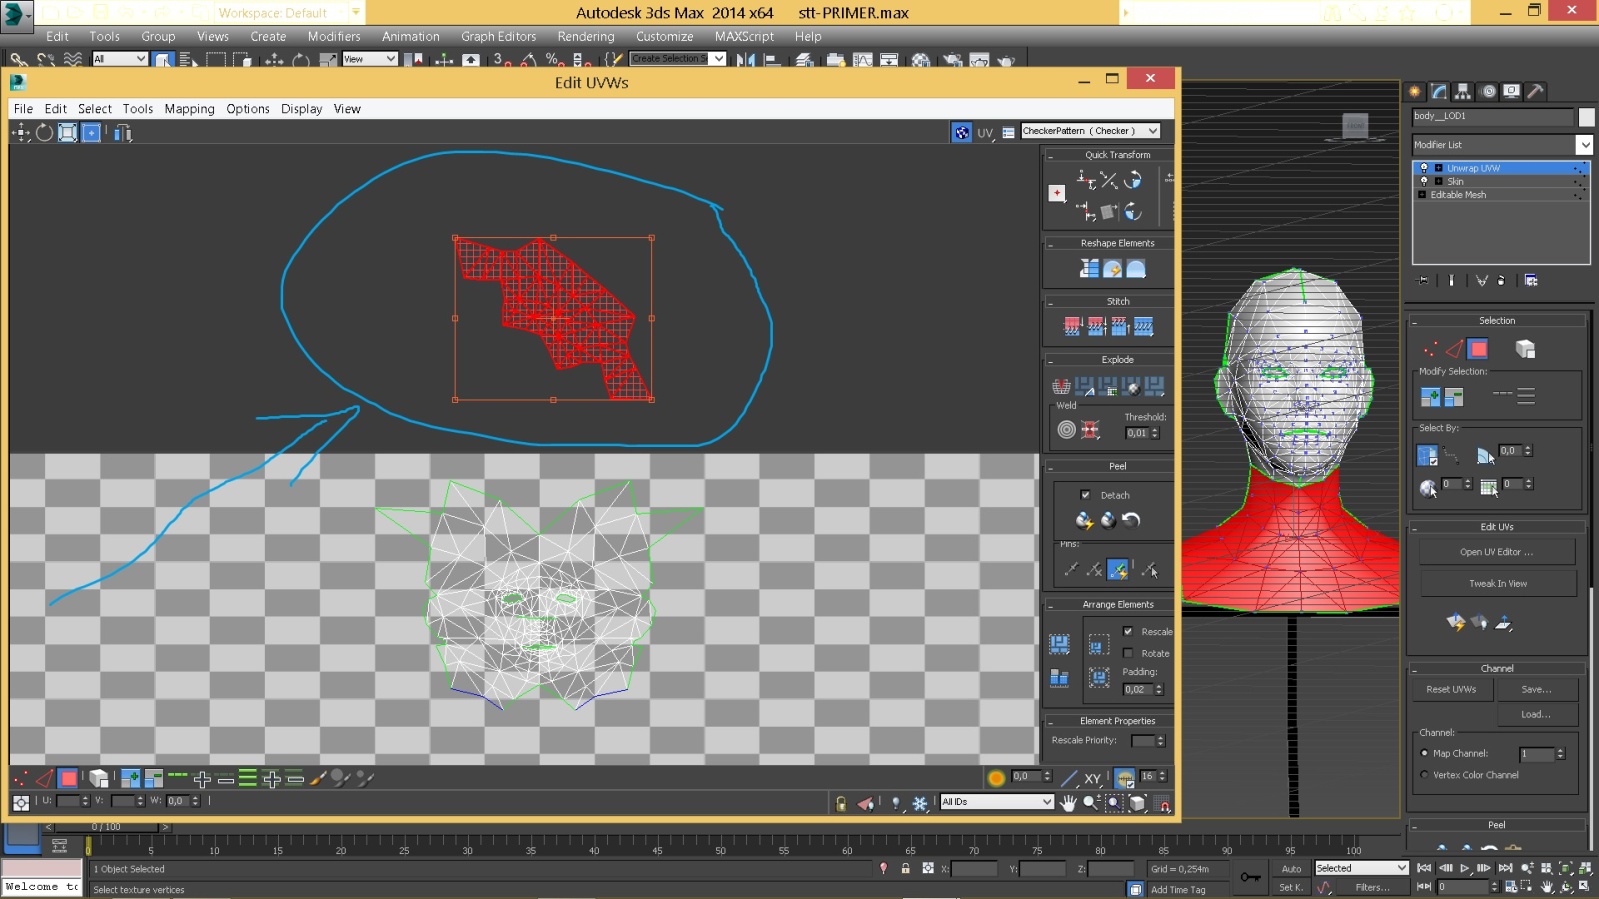This screenshot has width=1599, height=899.
Task: Click the Rotate 90 degrees icon in Quick Transform
Action: point(1133,180)
